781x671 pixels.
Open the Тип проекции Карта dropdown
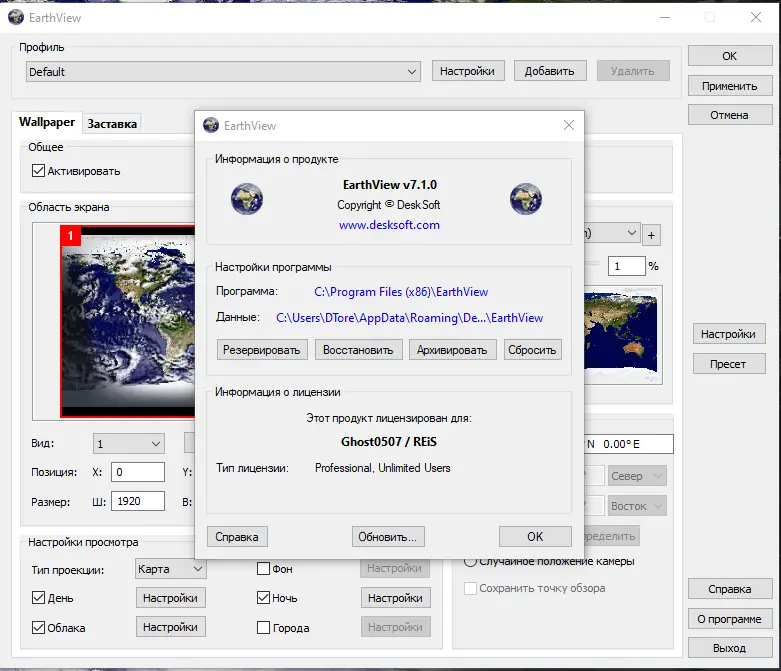pos(170,569)
